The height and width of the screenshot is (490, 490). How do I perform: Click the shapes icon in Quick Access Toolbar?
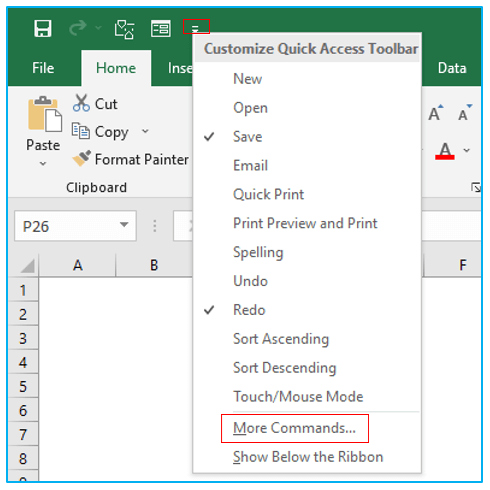click(x=124, y=29)
